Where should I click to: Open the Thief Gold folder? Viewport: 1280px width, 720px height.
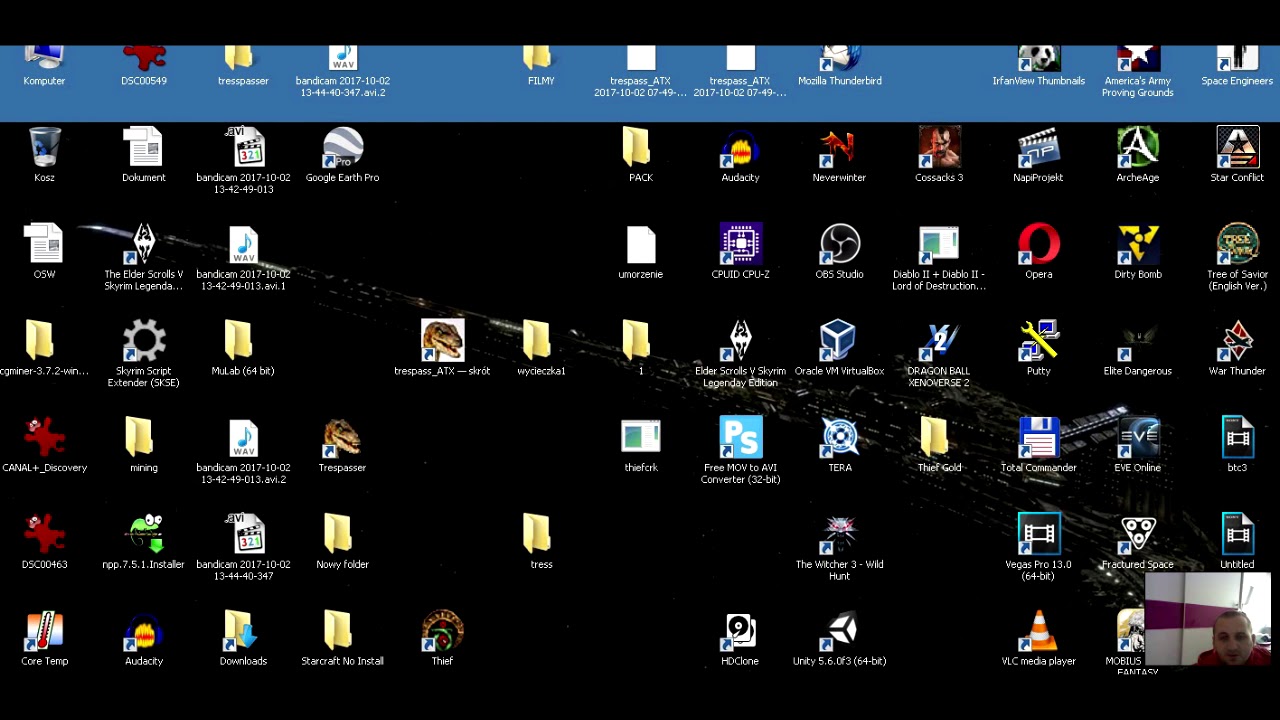[x=939, y=445]
